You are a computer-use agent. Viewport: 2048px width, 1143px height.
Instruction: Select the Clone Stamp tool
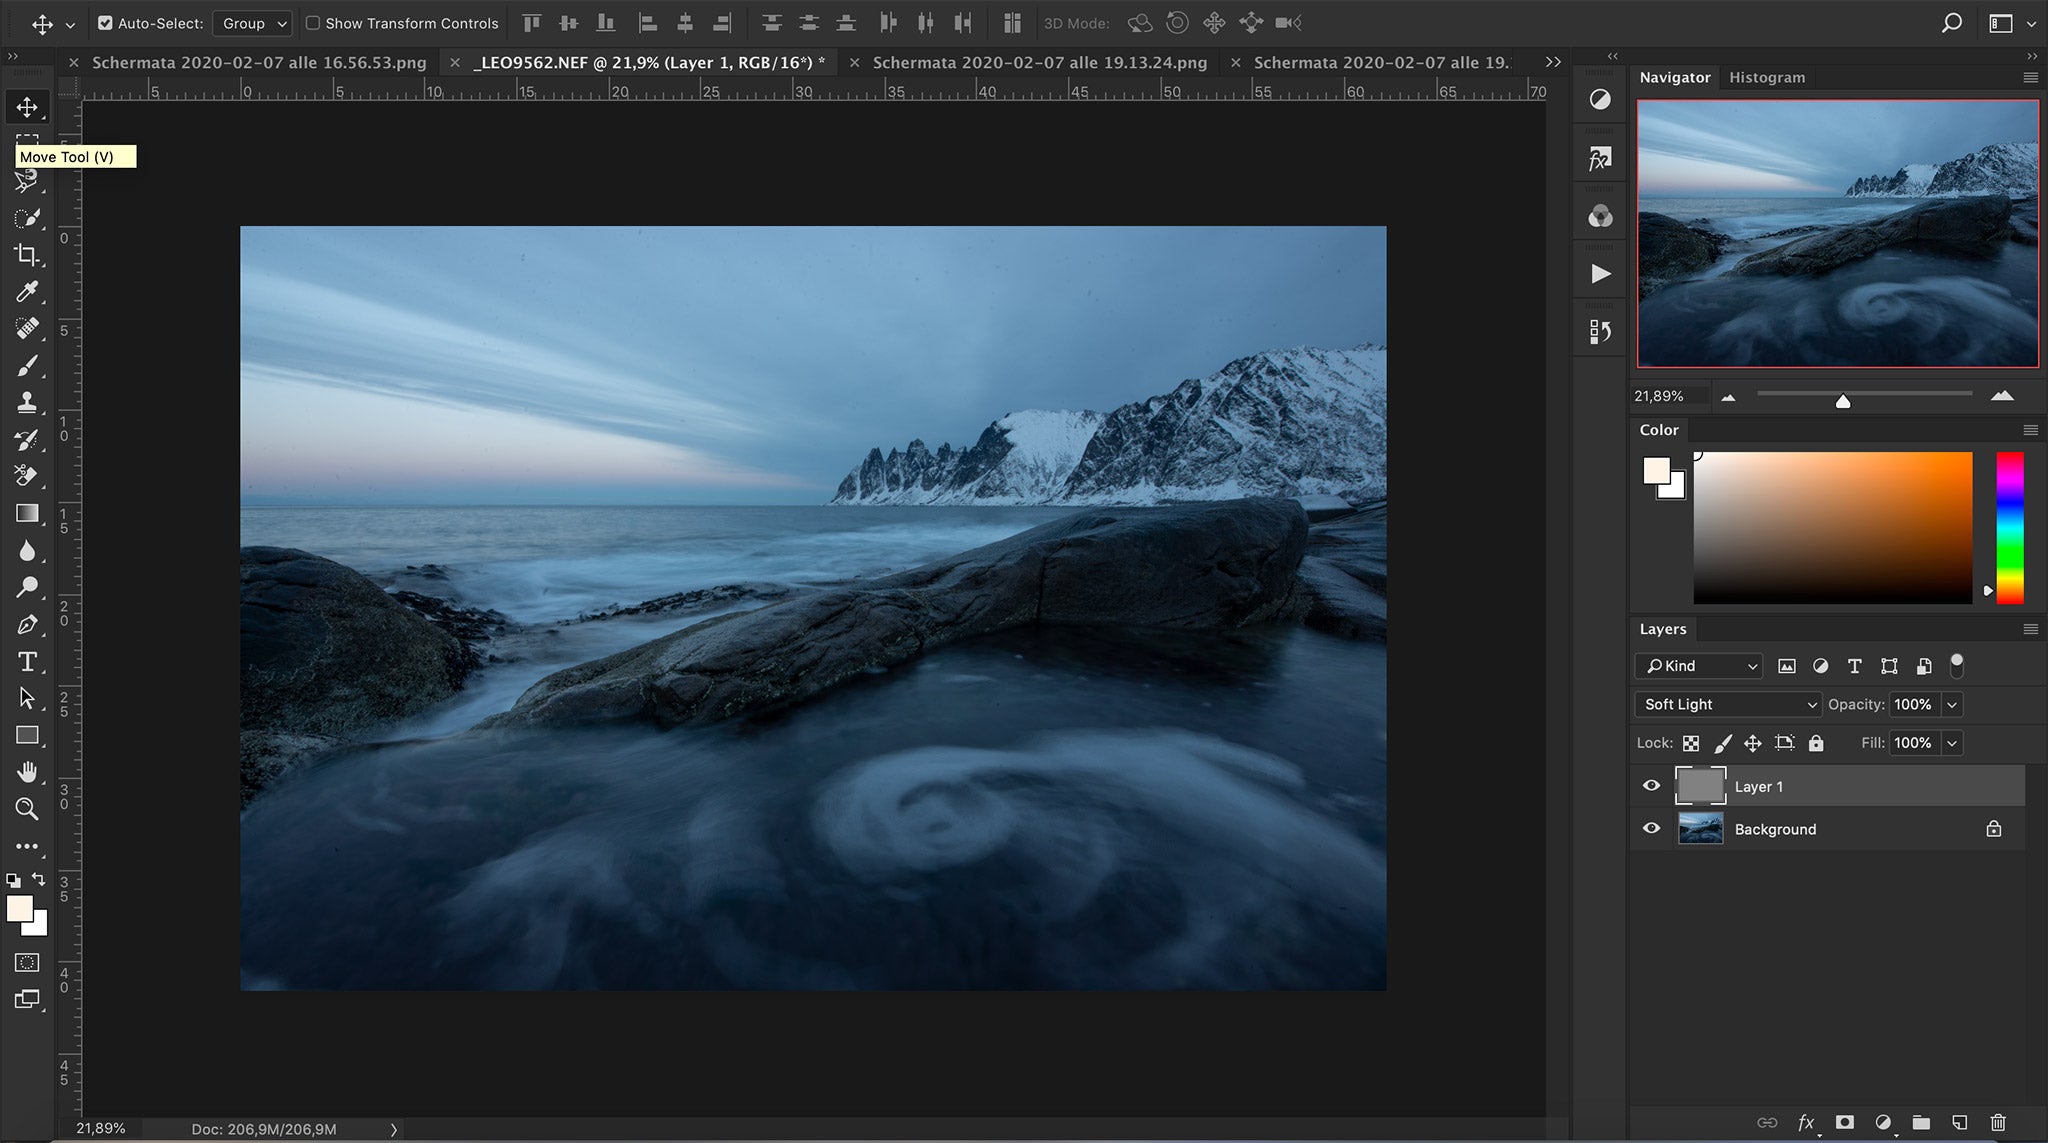click(27, 402)
